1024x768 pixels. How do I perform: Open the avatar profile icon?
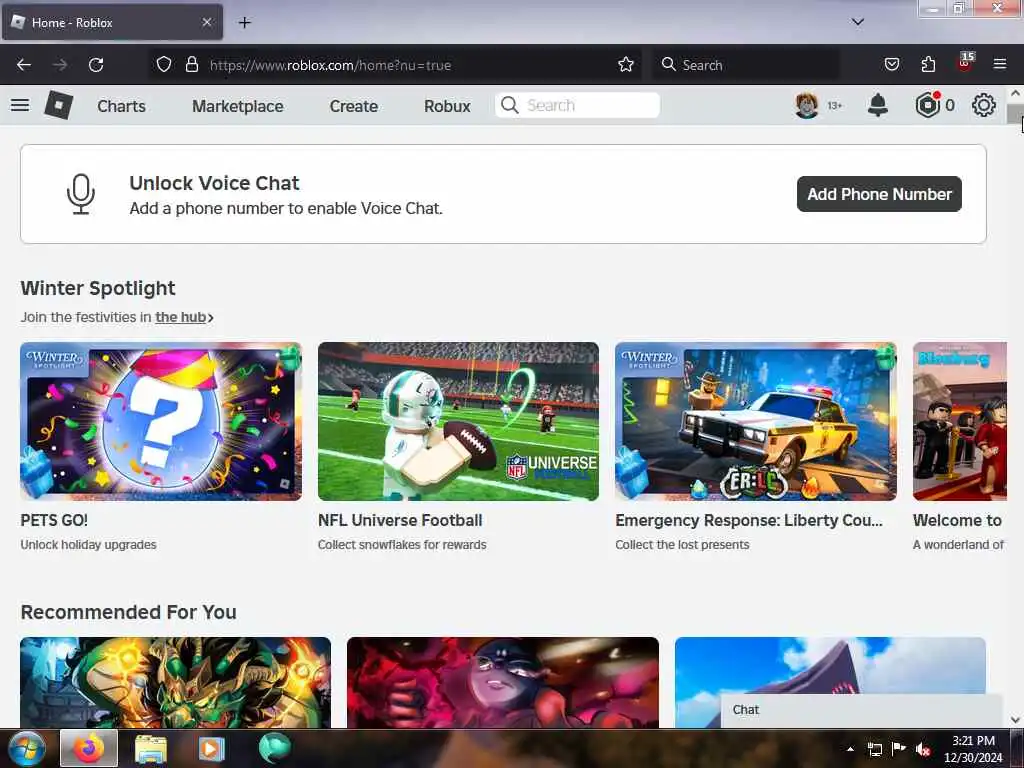click(x=807, y=105)
